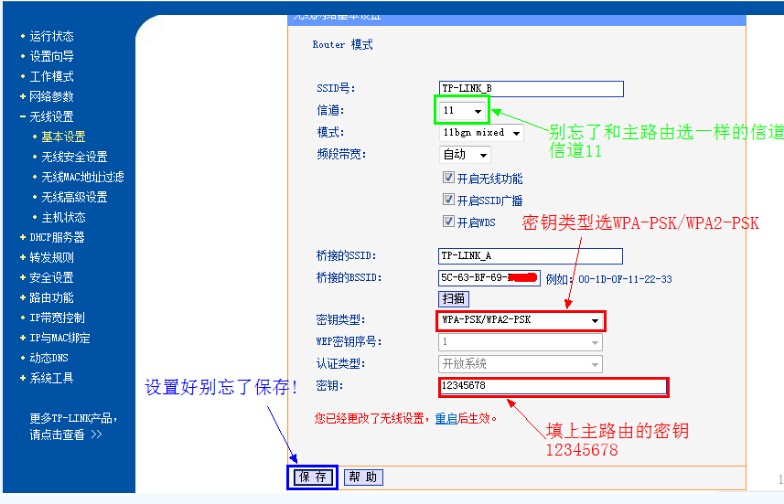This screenshot has height=504, width=784.
Task: Click the 帮助 help button
Action: point(364,477)
